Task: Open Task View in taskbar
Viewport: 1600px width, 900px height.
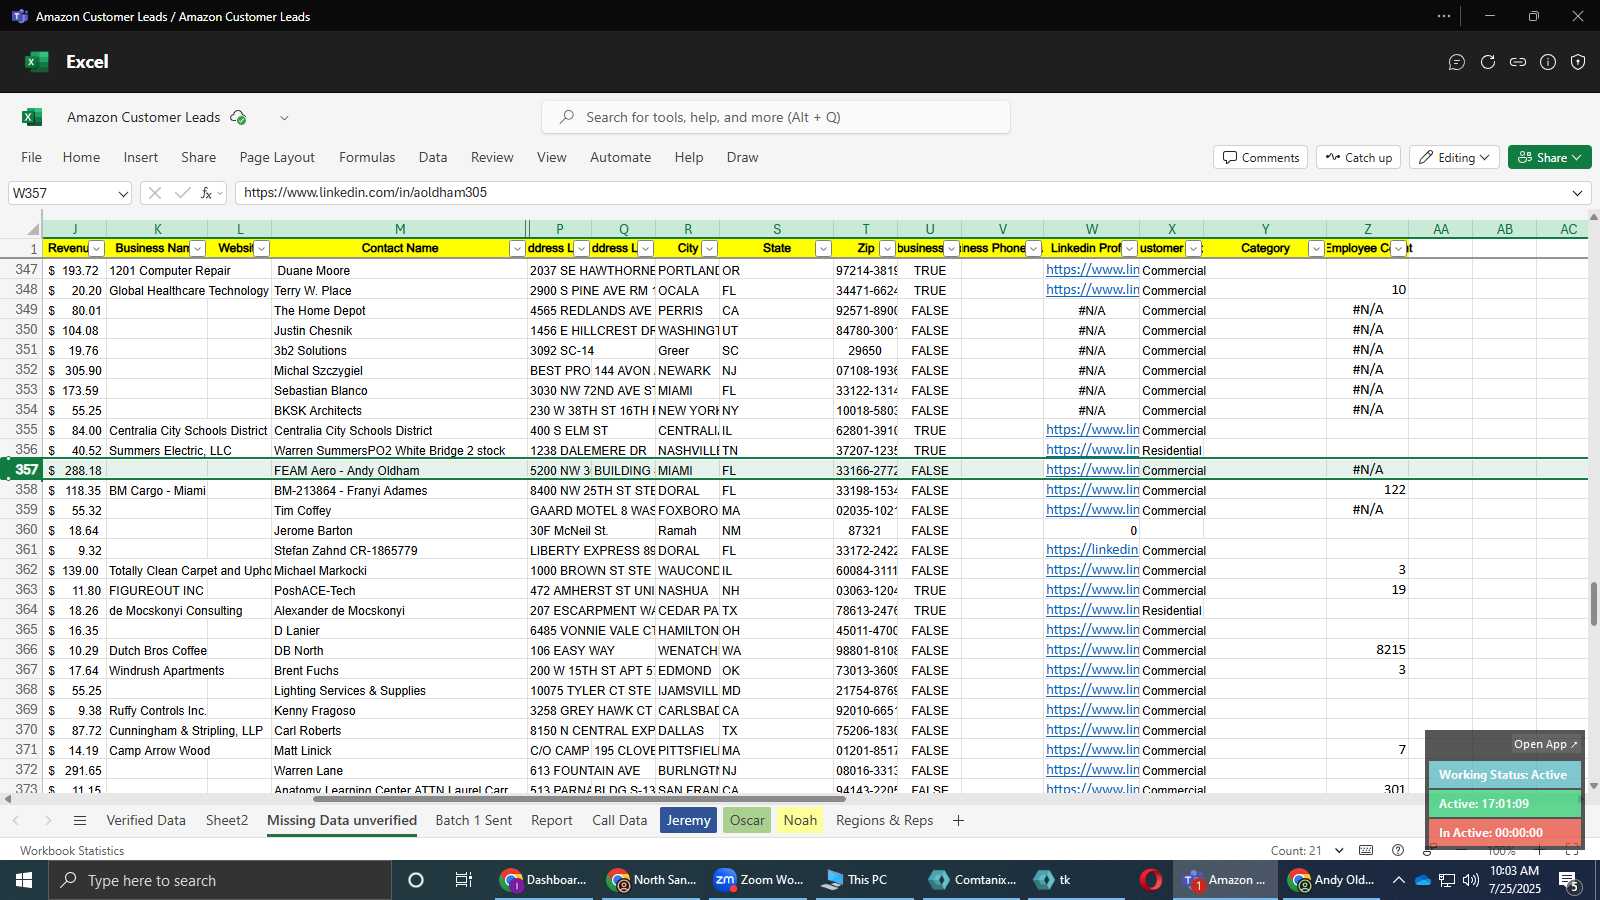Action: [x=464, y=880]
